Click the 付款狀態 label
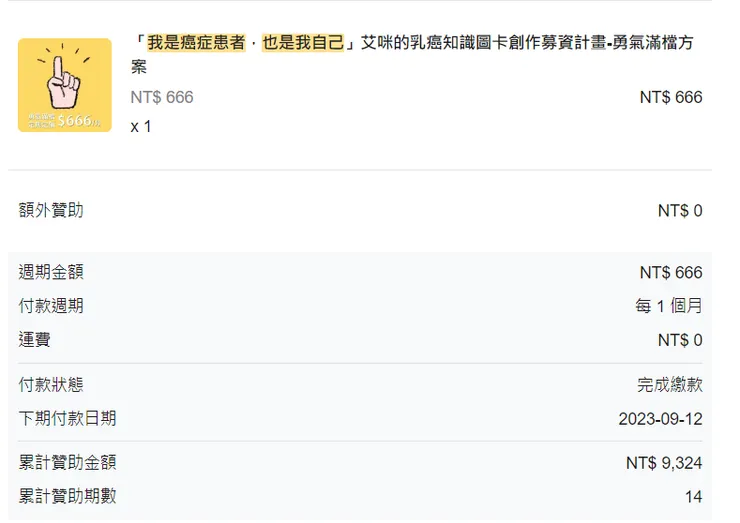The image size is (740, 523). click(51, 385)
